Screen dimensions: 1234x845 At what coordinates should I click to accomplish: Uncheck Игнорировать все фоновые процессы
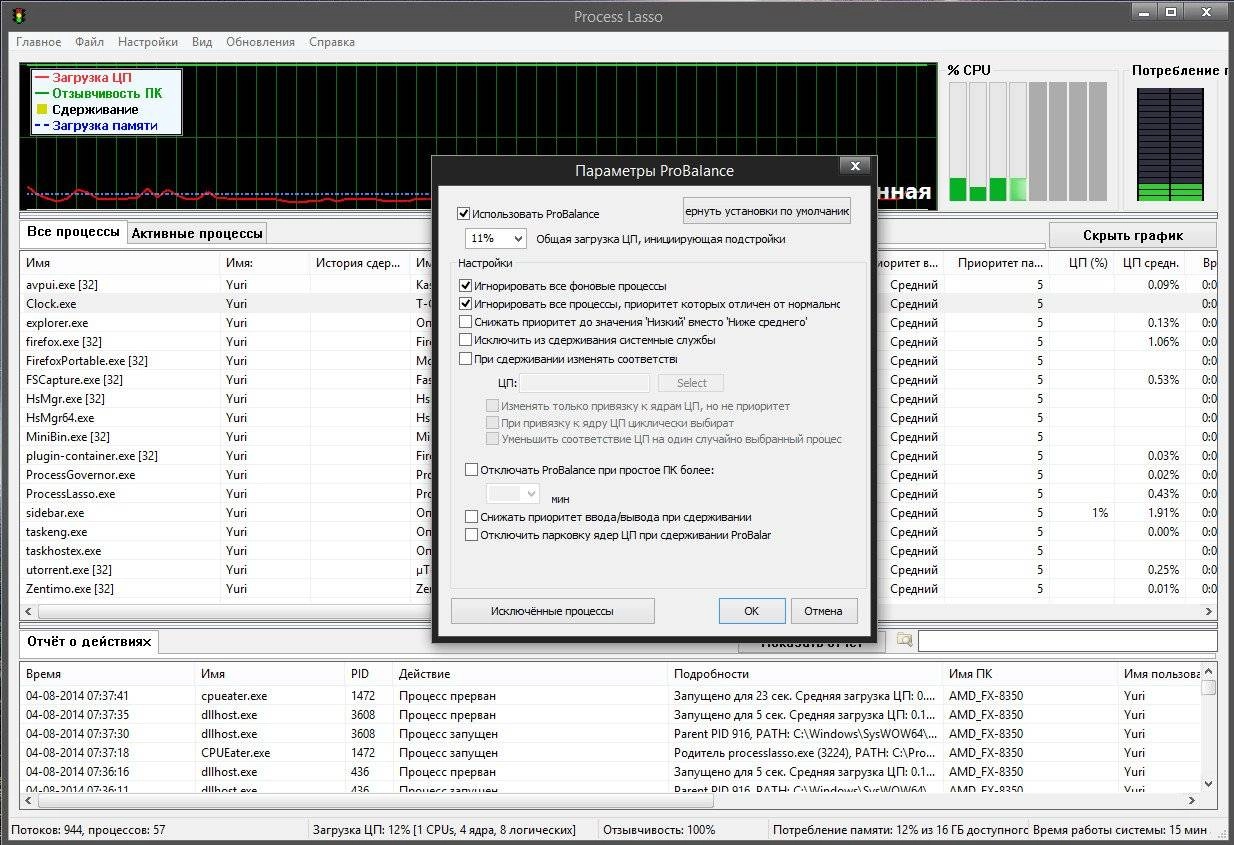[x=465, y=286]
